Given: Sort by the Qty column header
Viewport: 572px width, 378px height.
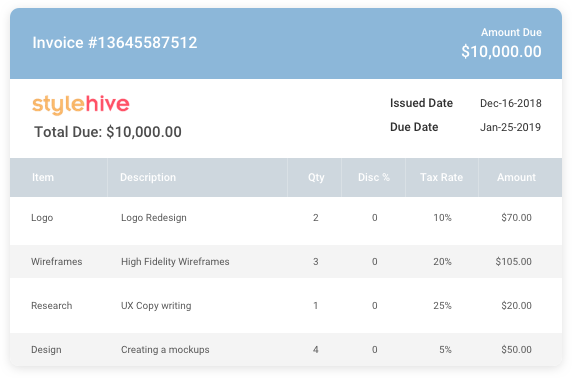Looking at the screenshot, I should [x=316, y=178].
